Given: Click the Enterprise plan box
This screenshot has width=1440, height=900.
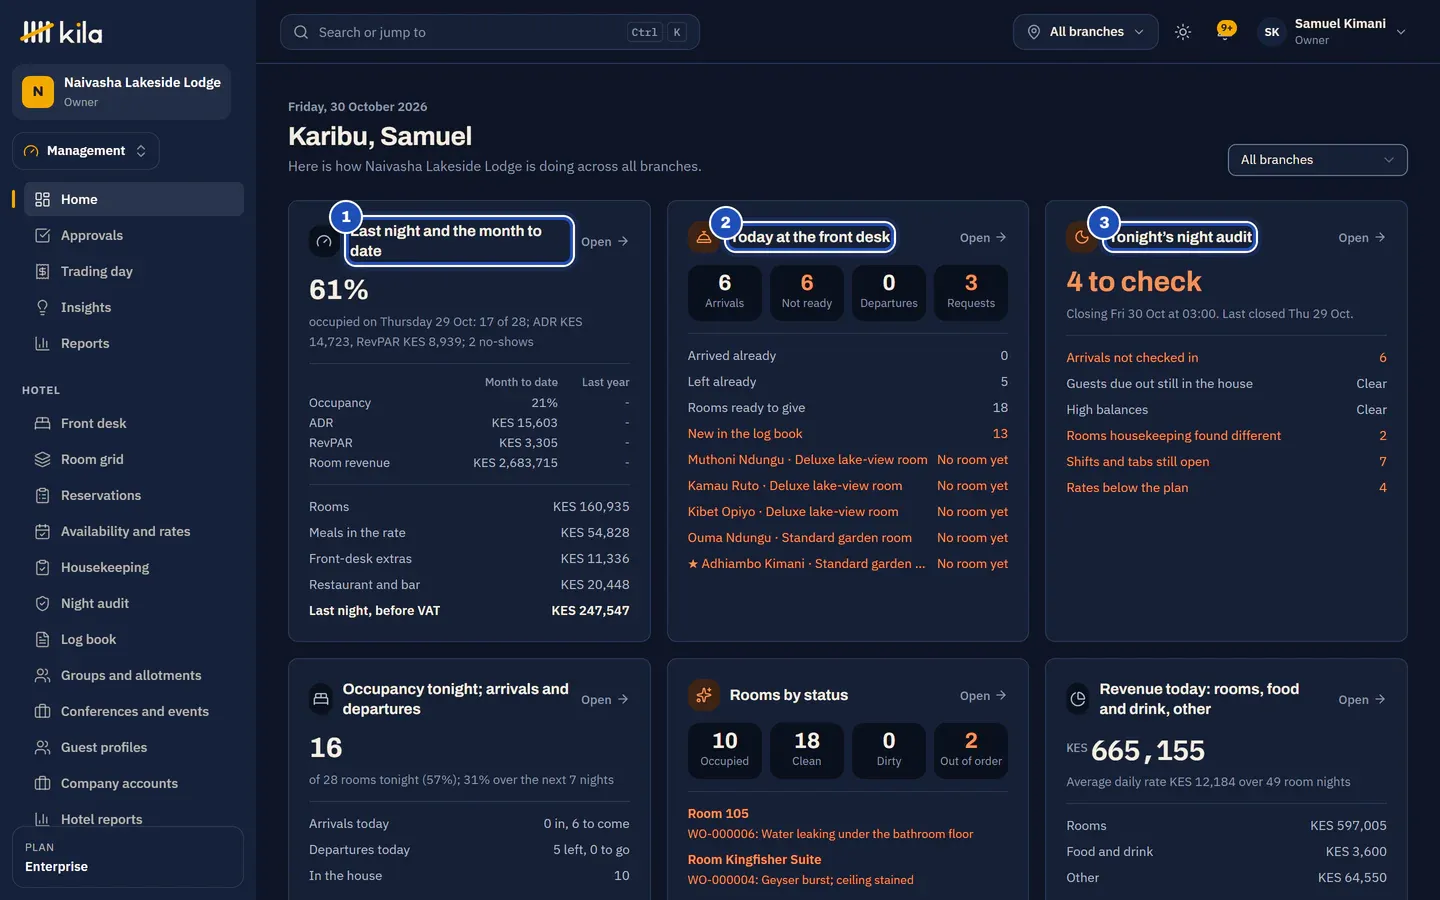Looking at the screenshot, I should 128,857.
